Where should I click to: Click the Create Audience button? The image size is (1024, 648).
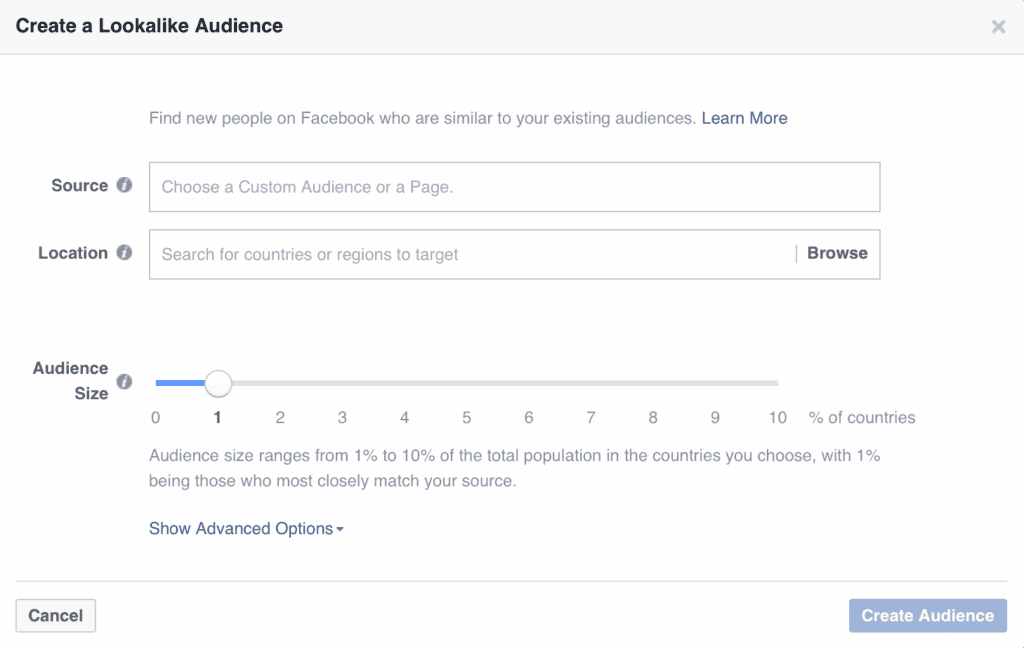point(927,615)
